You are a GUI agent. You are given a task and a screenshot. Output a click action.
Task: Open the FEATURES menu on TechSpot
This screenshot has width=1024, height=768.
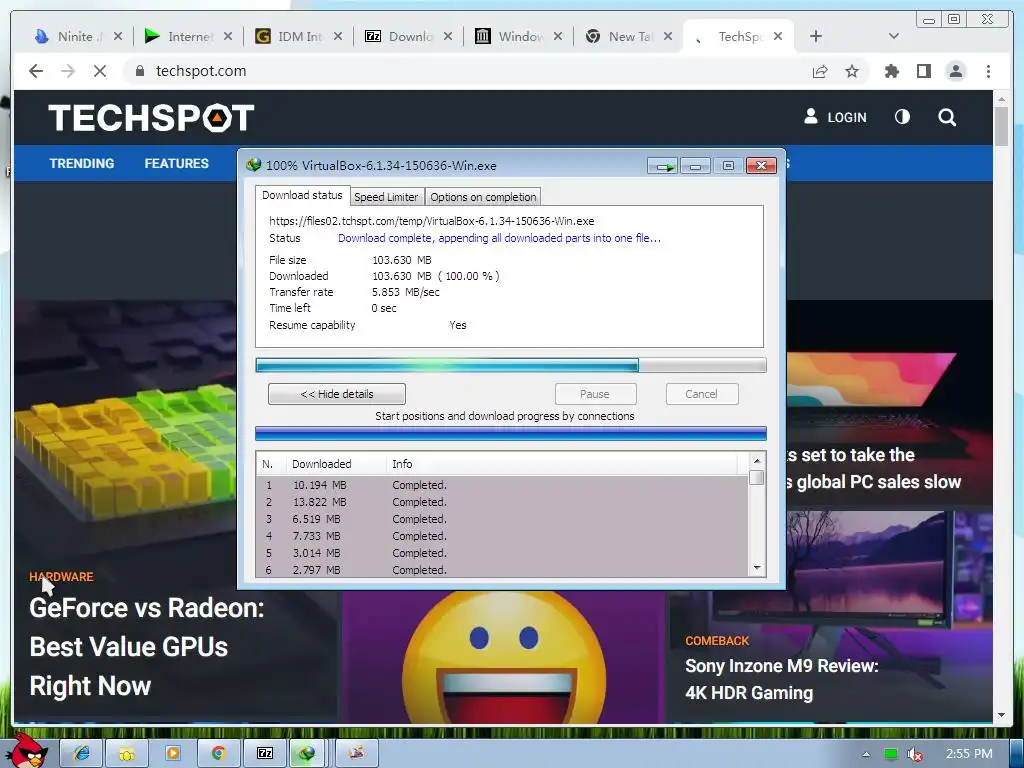pyautogui.click(x=176, y=163)
